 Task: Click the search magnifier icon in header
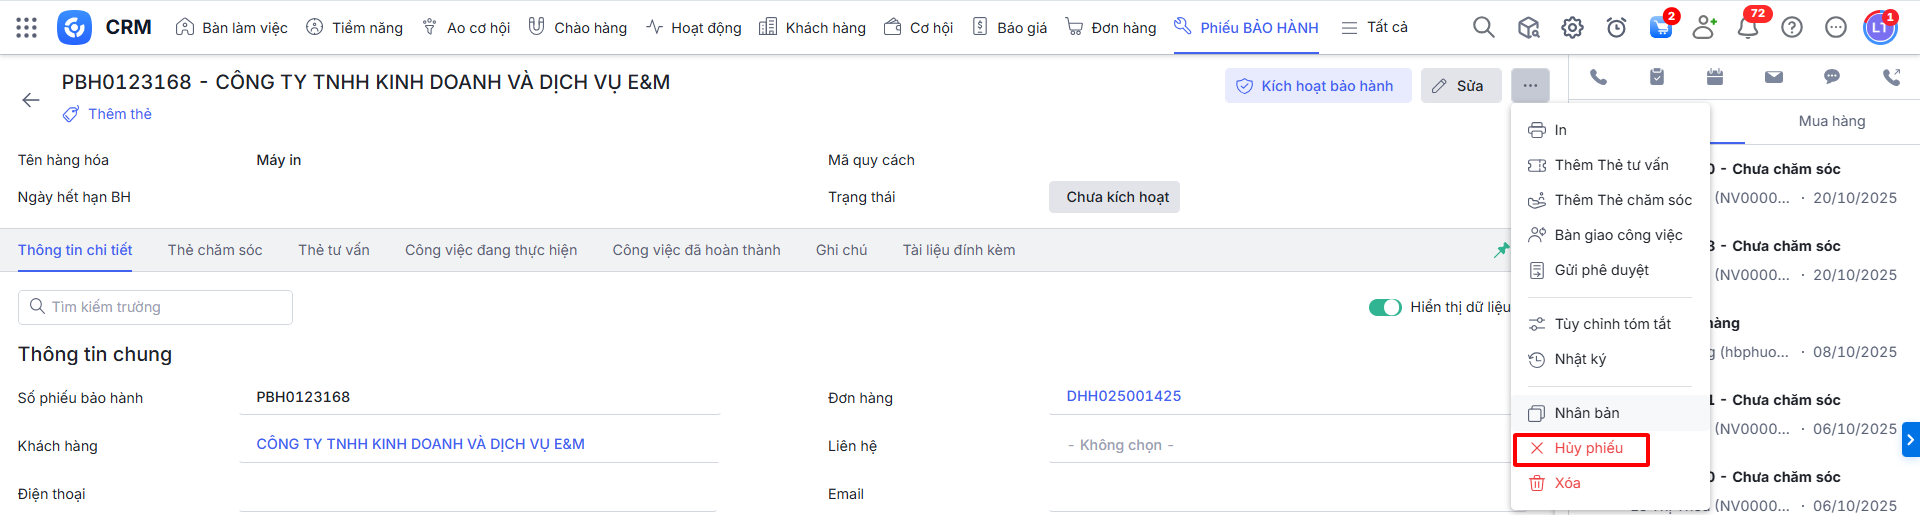tap(1483, 27)
